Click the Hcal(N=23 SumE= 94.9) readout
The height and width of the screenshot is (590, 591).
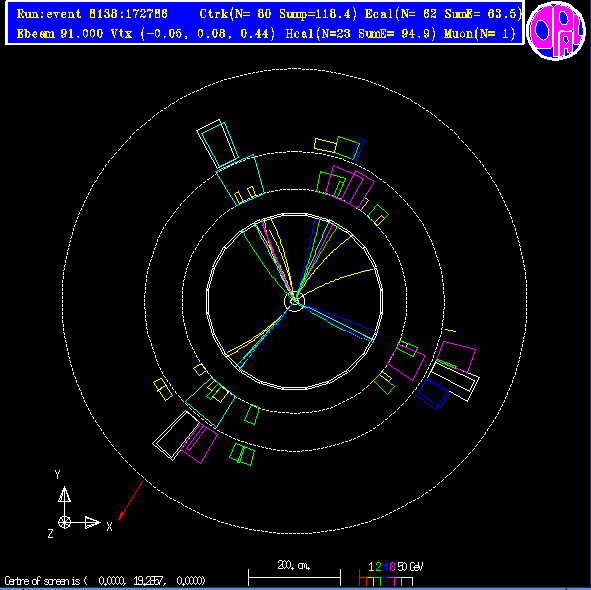coord(361,34)
